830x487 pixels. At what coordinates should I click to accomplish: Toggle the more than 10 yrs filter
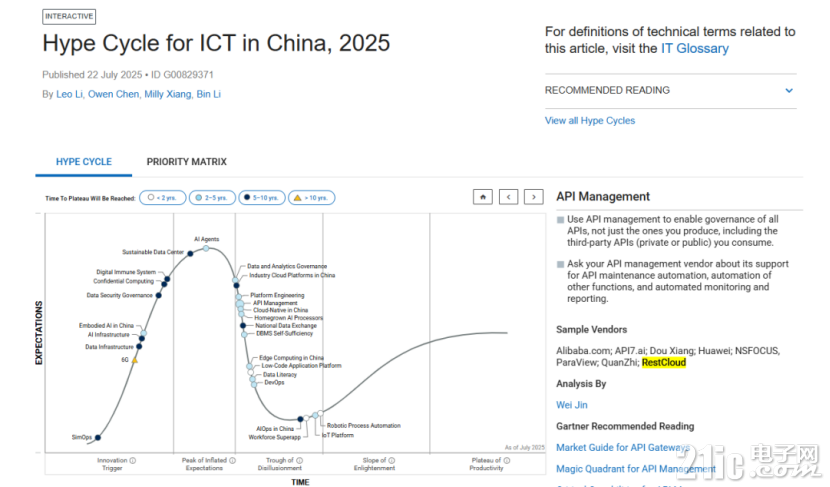coord(311,197)
